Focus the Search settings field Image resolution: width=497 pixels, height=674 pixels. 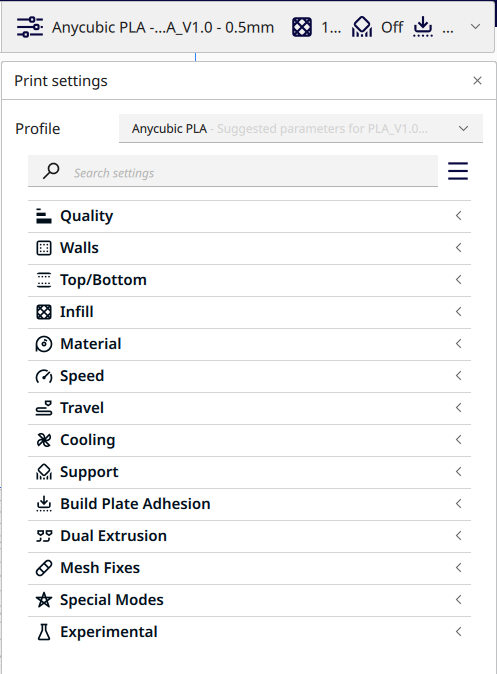(x=233, y=171)
